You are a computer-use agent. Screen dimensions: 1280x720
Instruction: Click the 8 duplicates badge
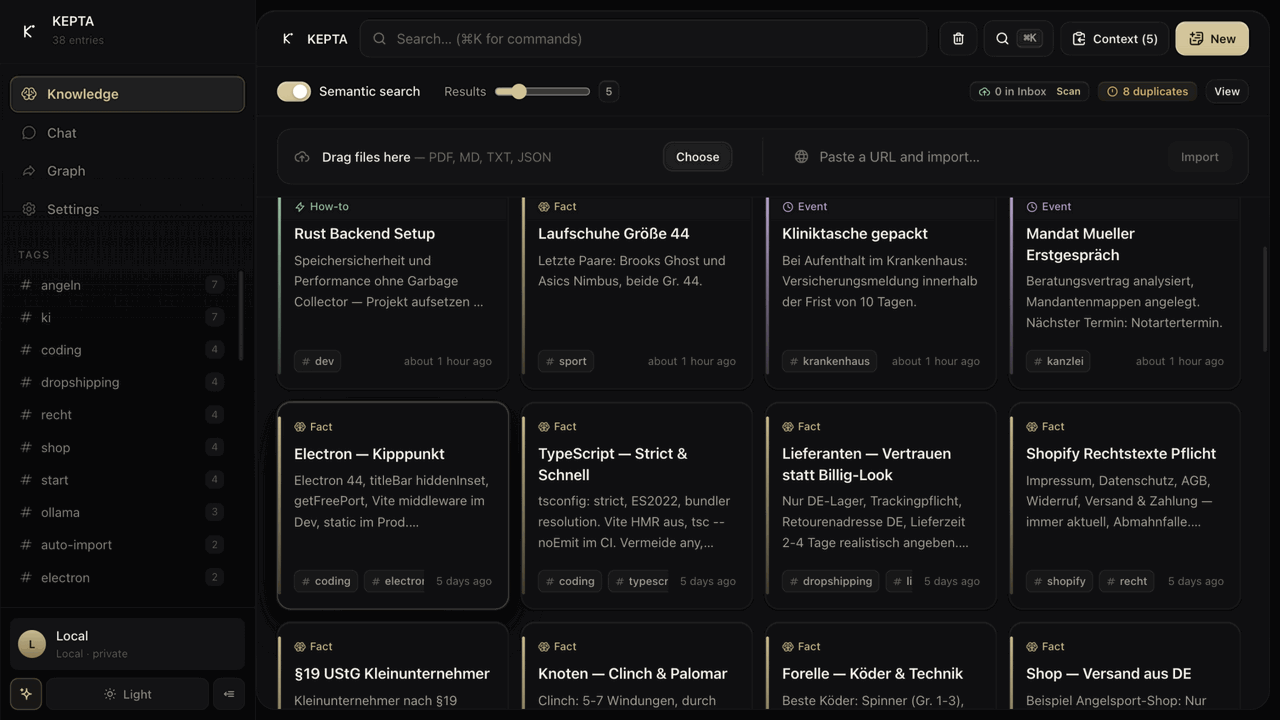(x=1147, y=91)
